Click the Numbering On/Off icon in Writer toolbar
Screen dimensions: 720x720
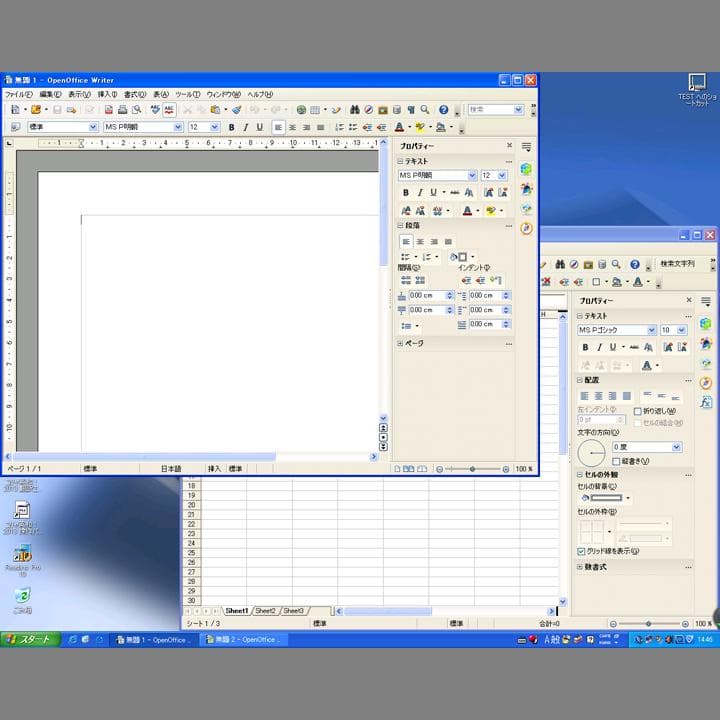pos(339,127)
